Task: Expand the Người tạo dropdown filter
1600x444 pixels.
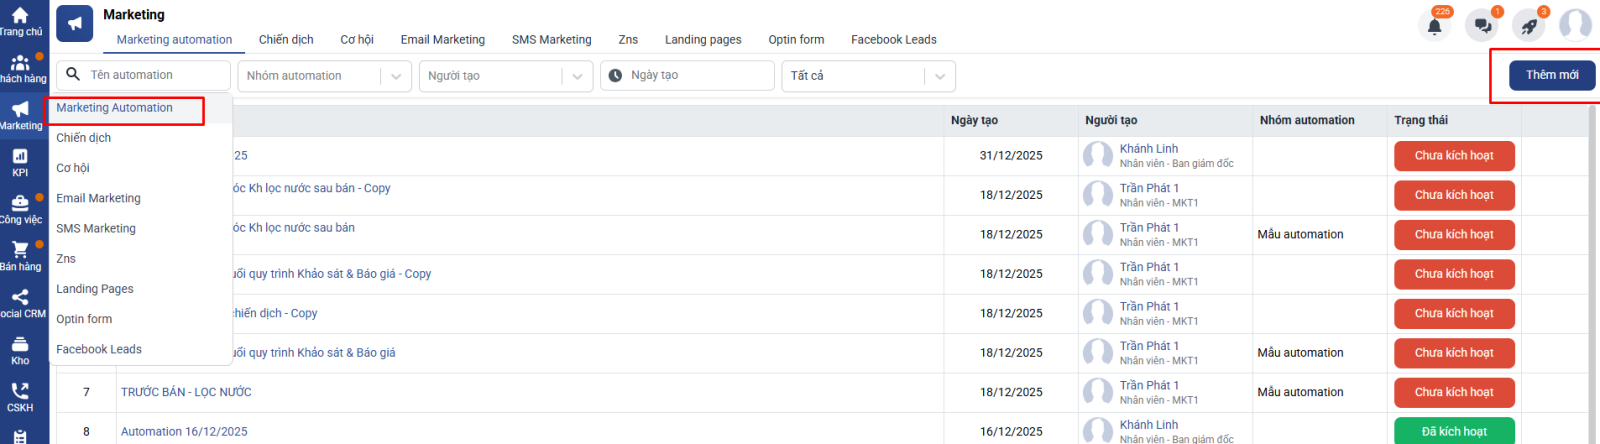Action: point(577,76)
